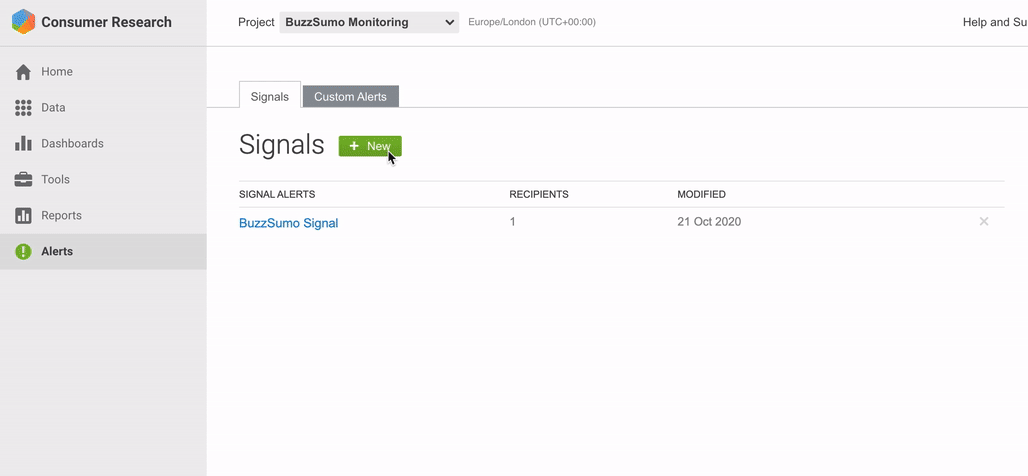Delete BuzzSumo Signal with the X icon
Screen dimensions: 1028x476
tap(984, 222)
